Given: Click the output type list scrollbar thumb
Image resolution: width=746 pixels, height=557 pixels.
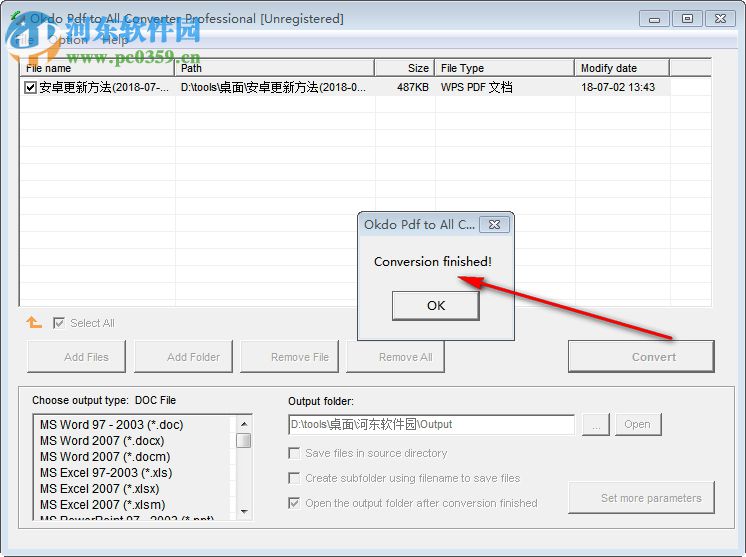Looking at the screenshot, I should (244, 440).
